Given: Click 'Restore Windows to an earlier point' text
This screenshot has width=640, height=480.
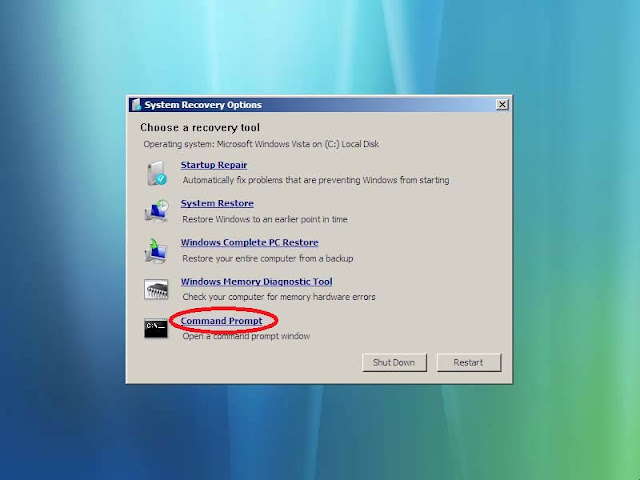Looking at the screenshot, I should (265, 219).
